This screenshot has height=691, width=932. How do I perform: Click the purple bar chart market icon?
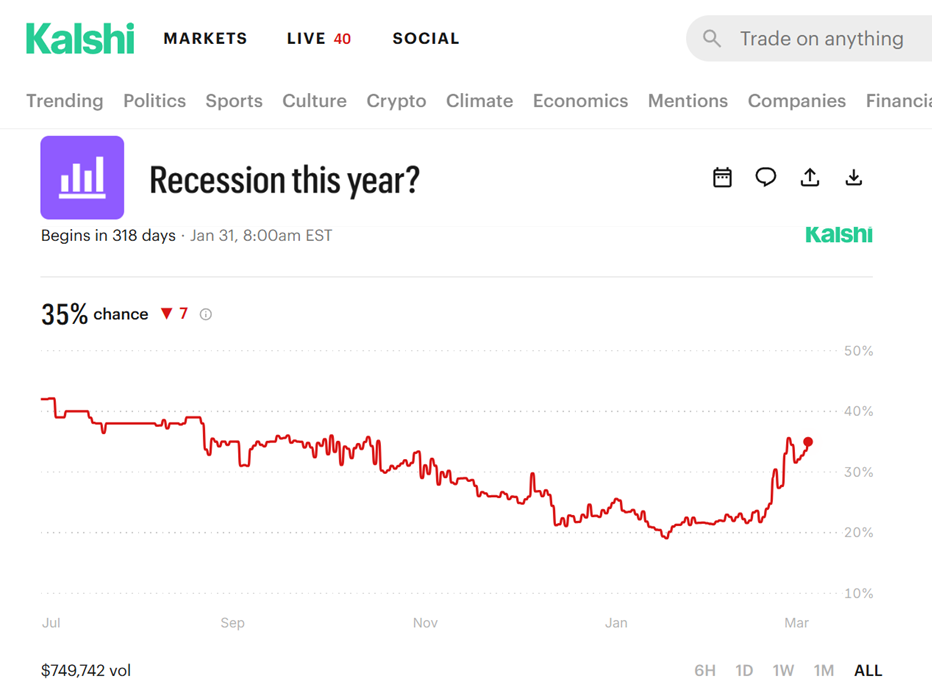82,178
